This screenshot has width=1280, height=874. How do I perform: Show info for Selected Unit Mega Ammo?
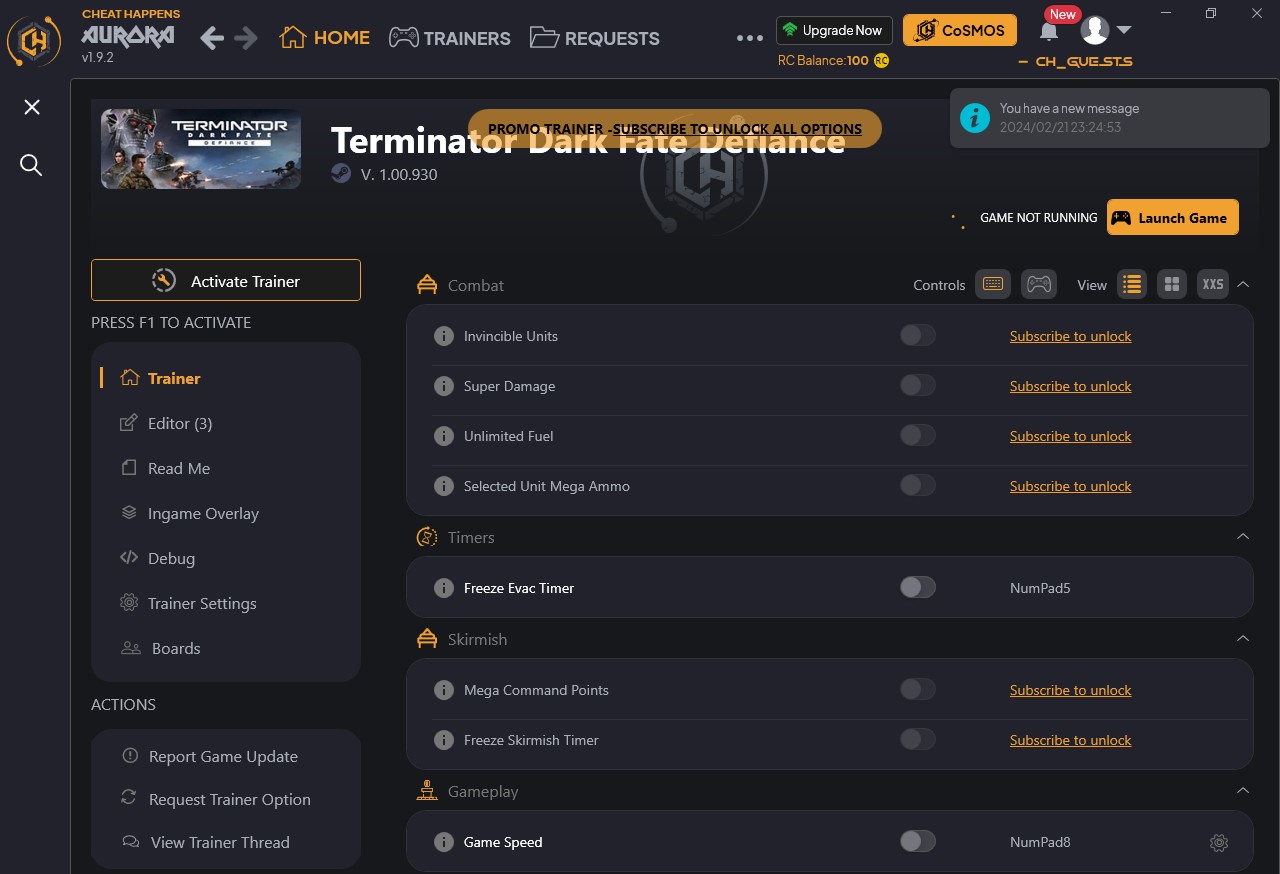[x=444, y=486]
